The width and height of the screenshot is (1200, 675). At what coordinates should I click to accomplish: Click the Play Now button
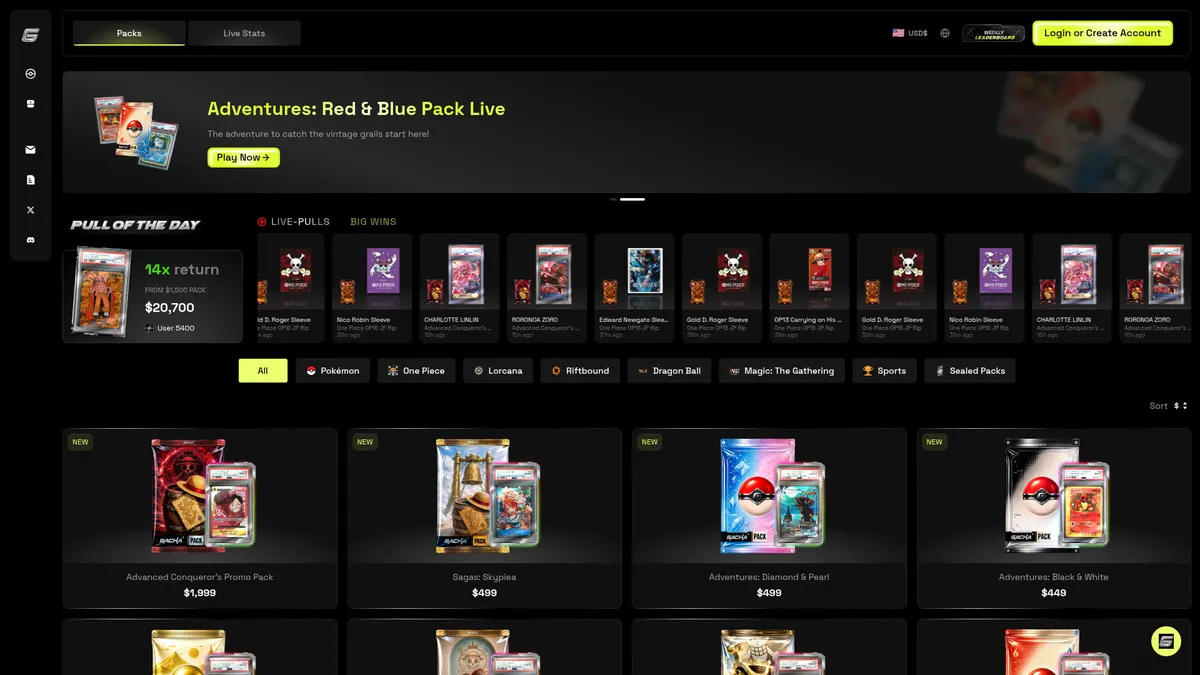point(243,157)
